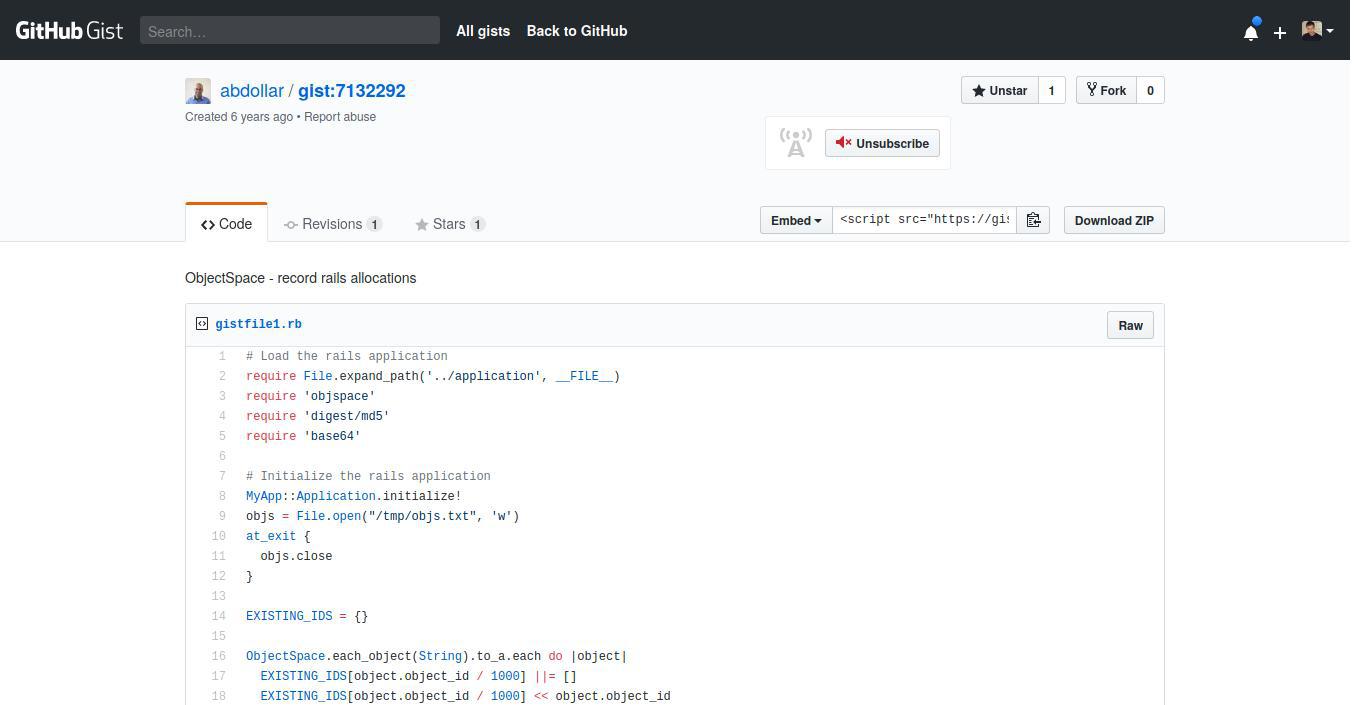Click the code line objs.close
This screenshot has width=1366, height=705.
click(296, 556)
